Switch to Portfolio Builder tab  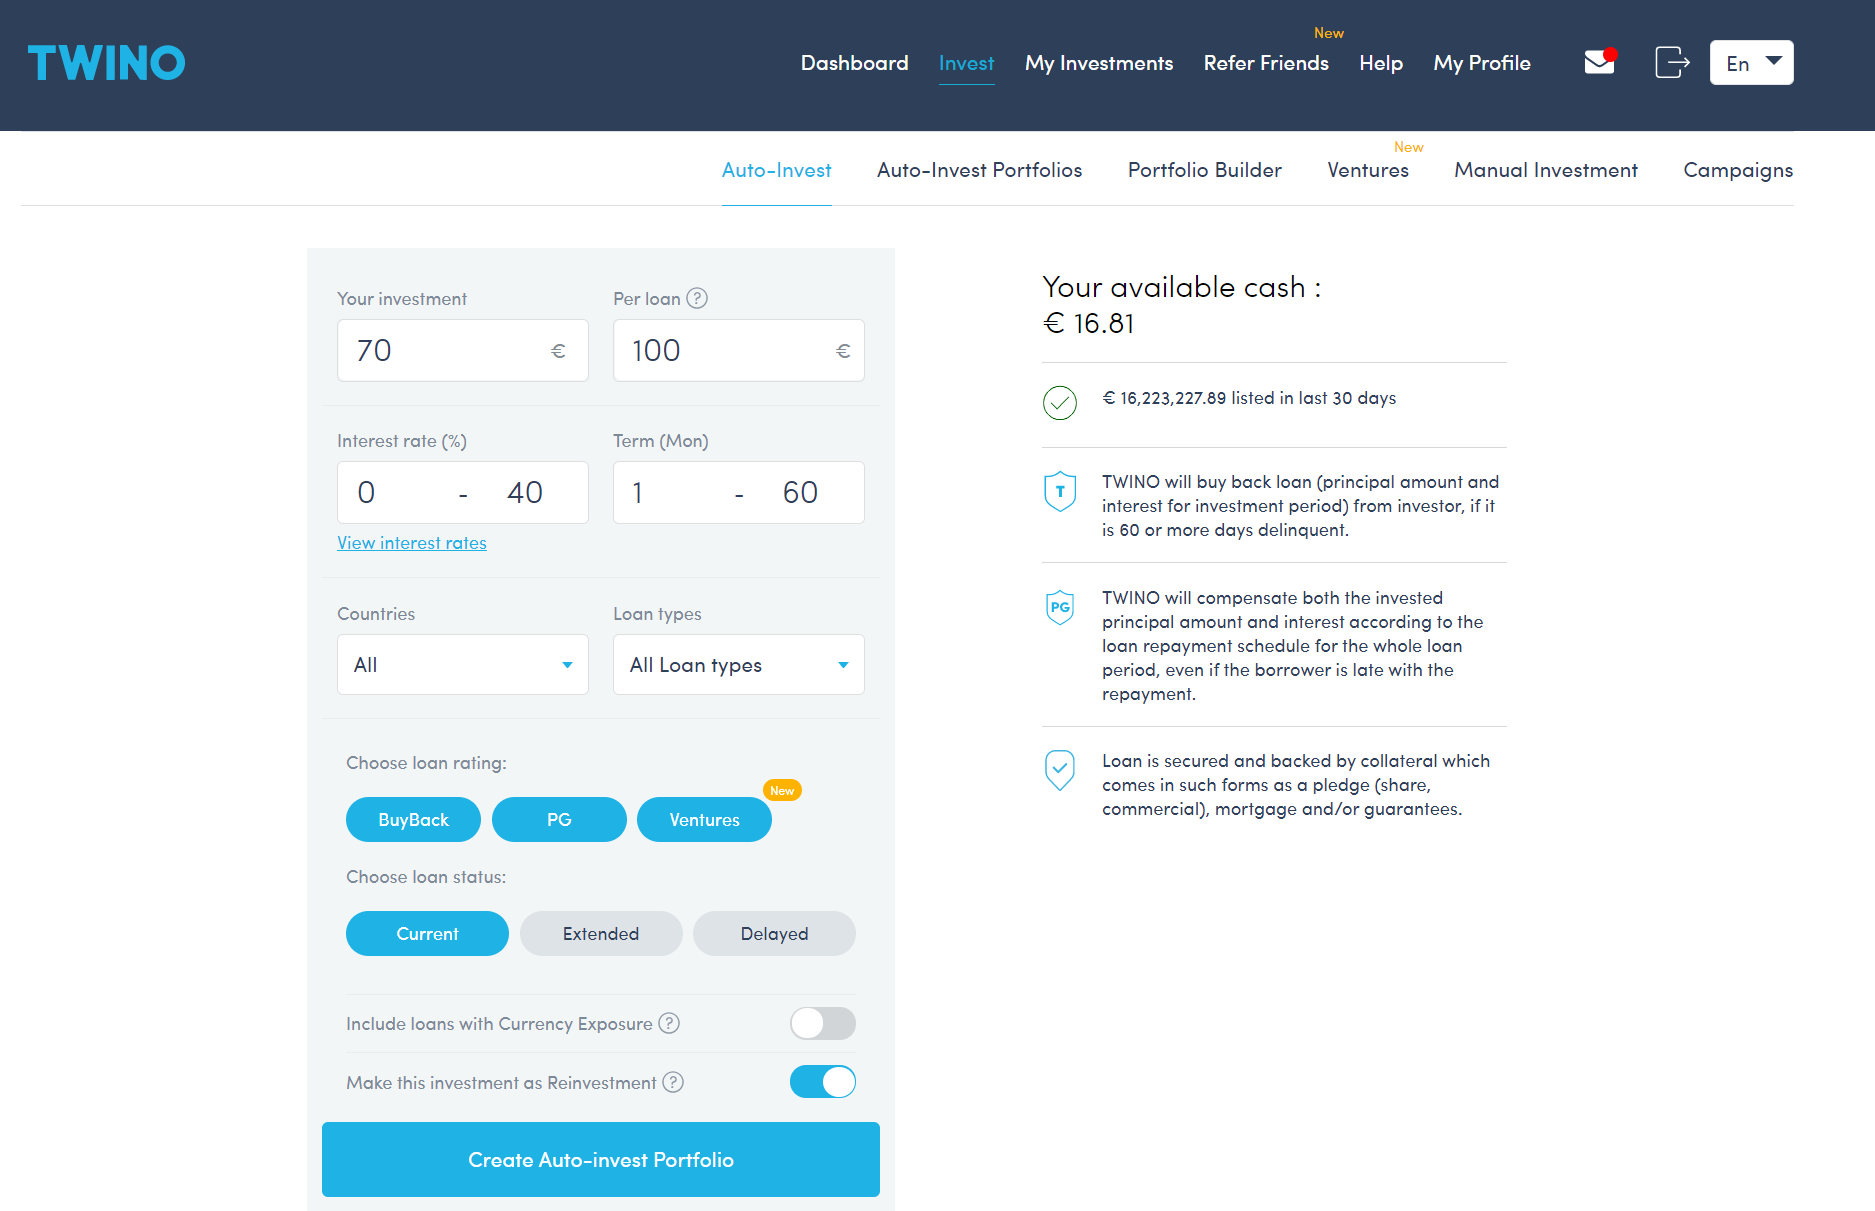coord(1204,170)
